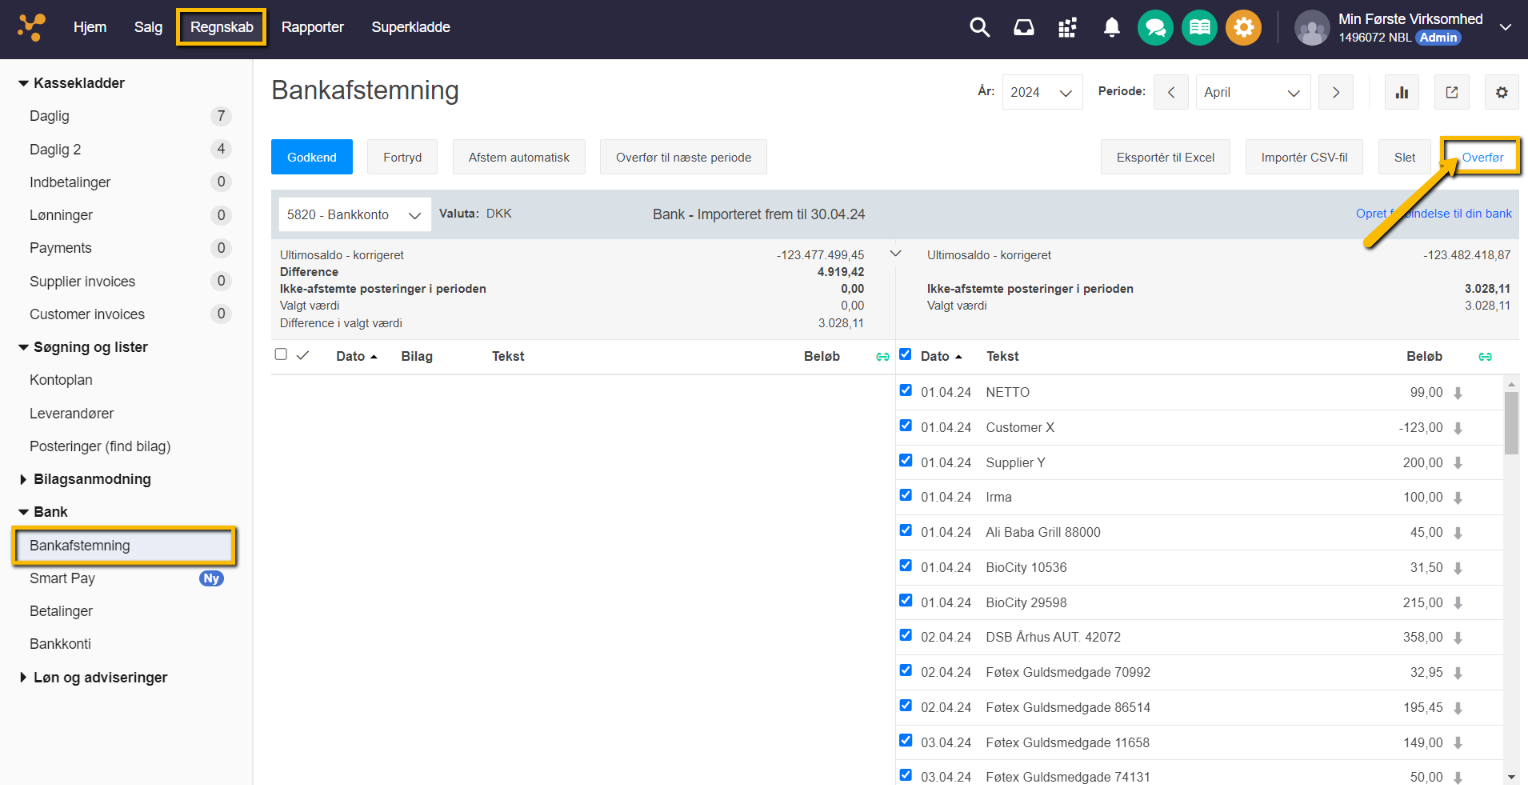Viewport: 1528px width, 785px height.
Task: Open the search magnifier in top bar
Action: (979, 27)
